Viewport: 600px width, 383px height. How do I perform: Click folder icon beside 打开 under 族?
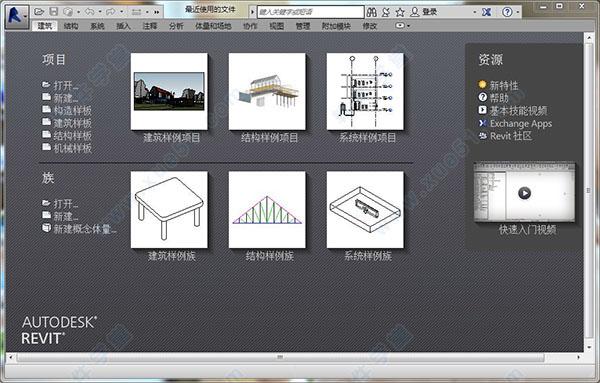tap(46, 202)
